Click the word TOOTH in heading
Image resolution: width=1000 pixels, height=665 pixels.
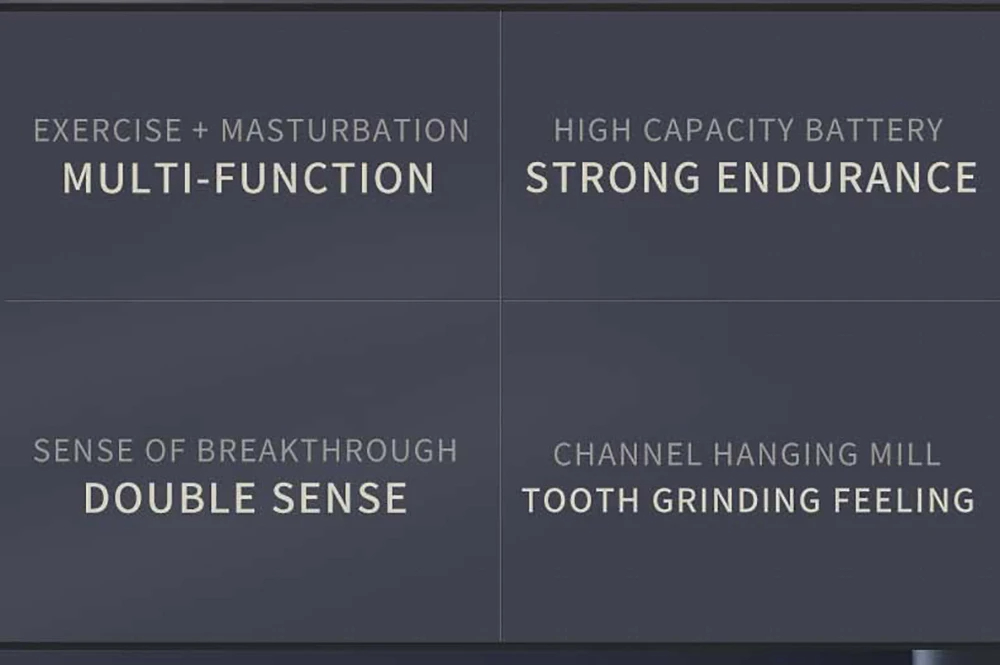coord(580,500)
